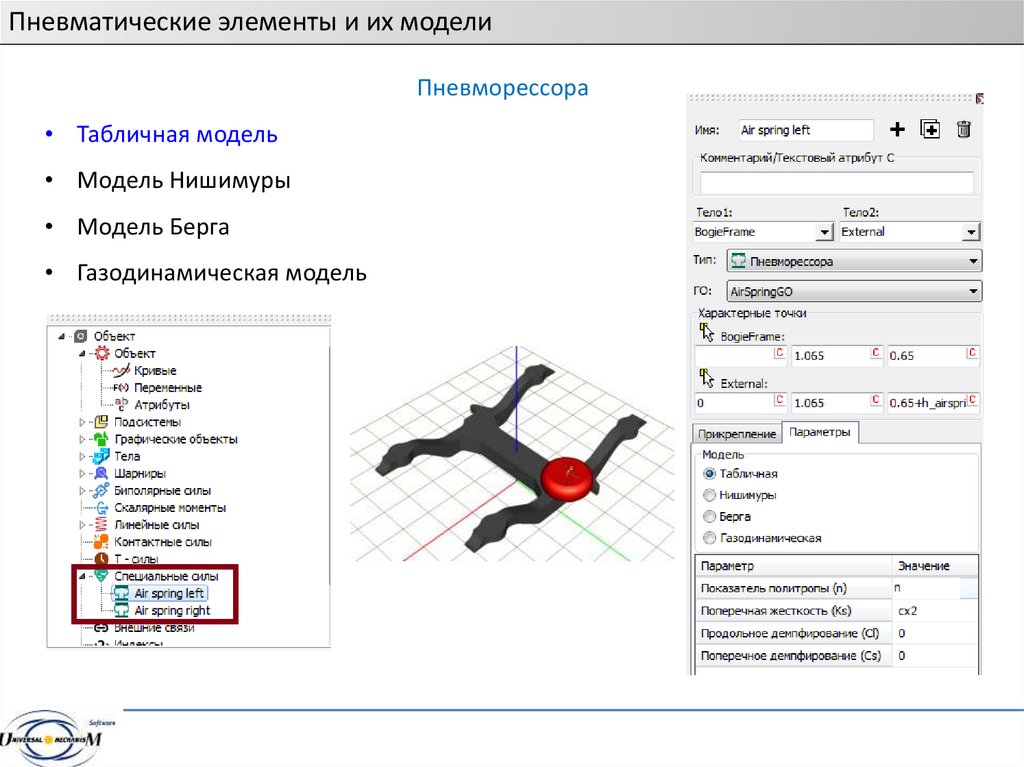Switch to the Прикрепление tab
The image size is (1024, 767).
[738, 434]
